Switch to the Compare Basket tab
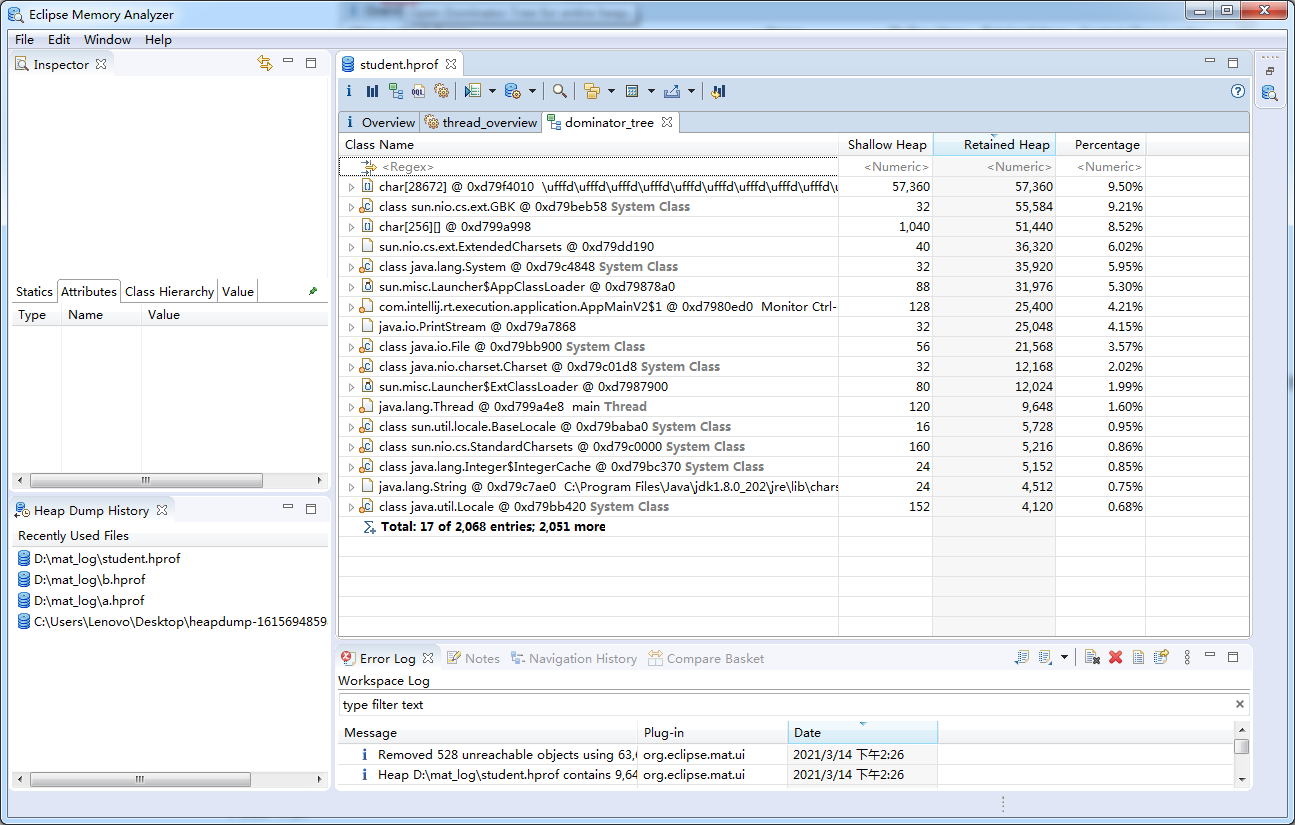Screen dimensions: 1295x825 click(706, 658)
